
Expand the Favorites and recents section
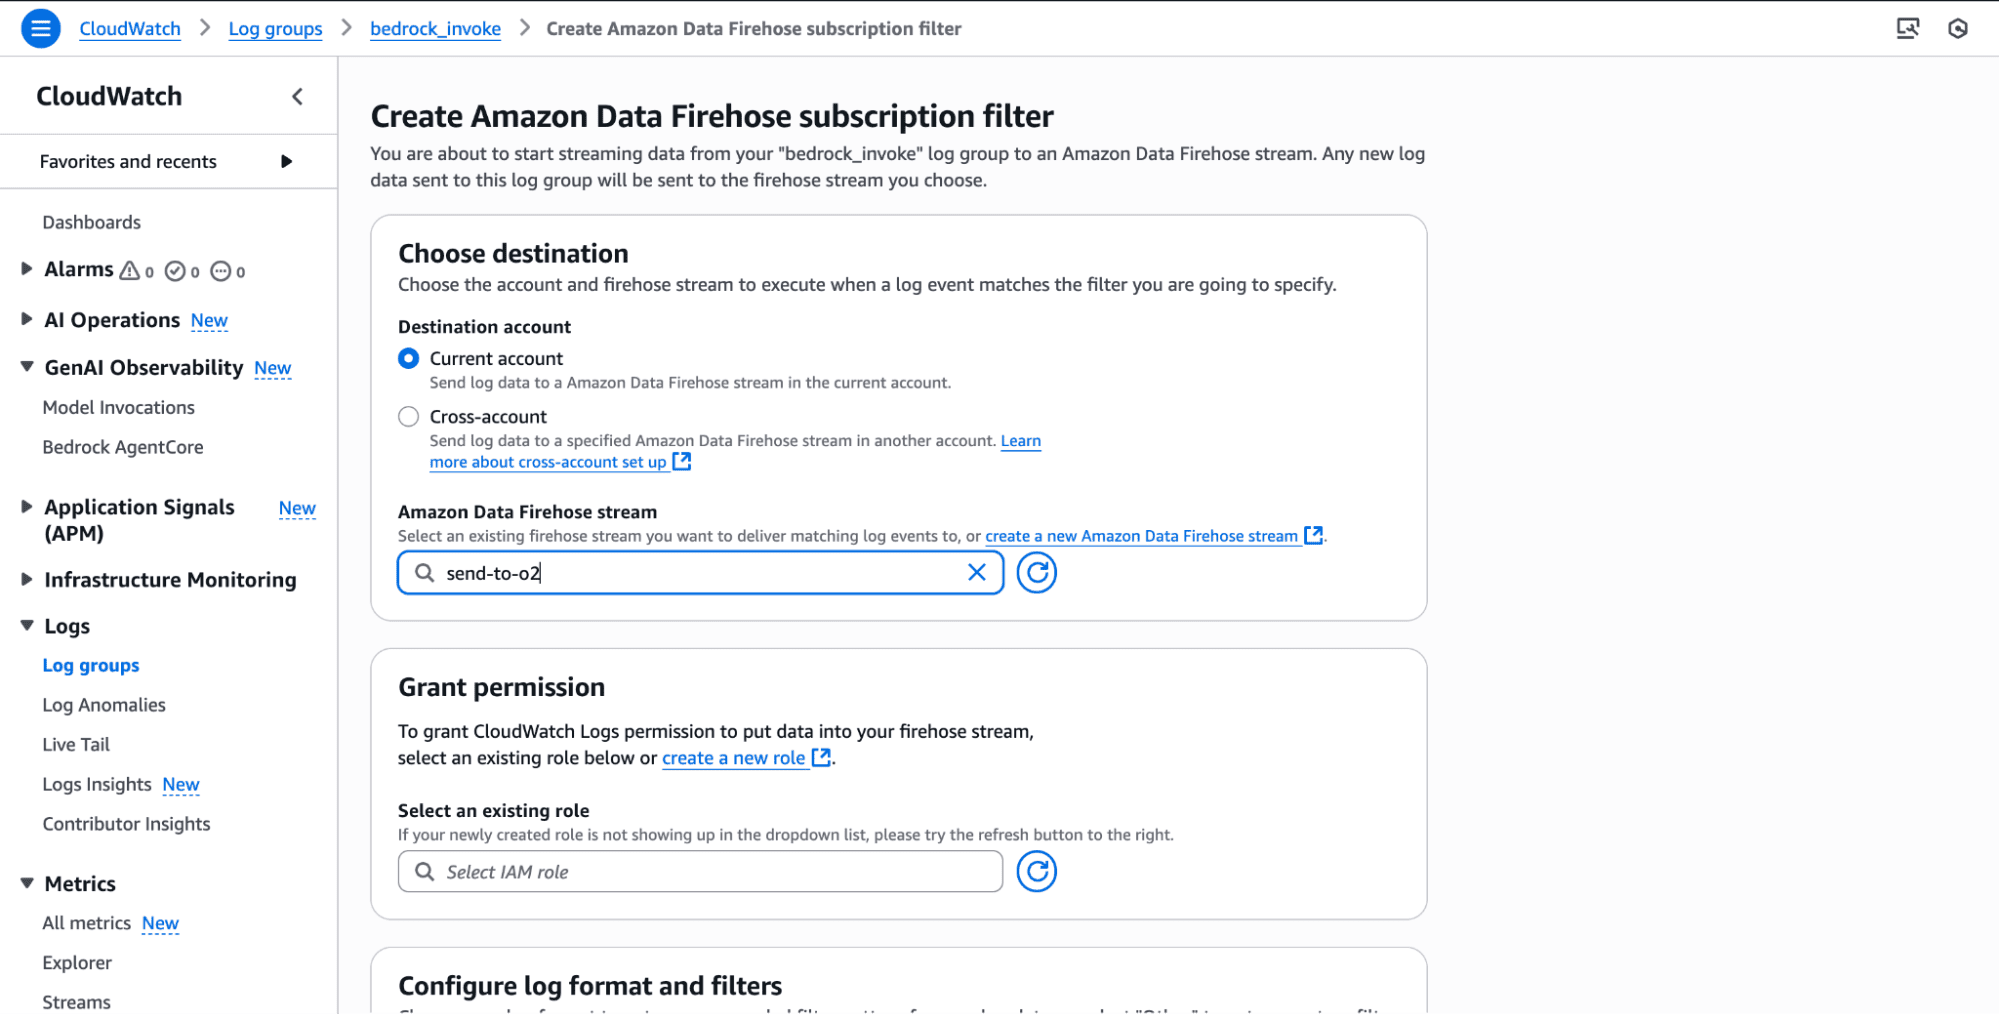click(x=288, y=161)
